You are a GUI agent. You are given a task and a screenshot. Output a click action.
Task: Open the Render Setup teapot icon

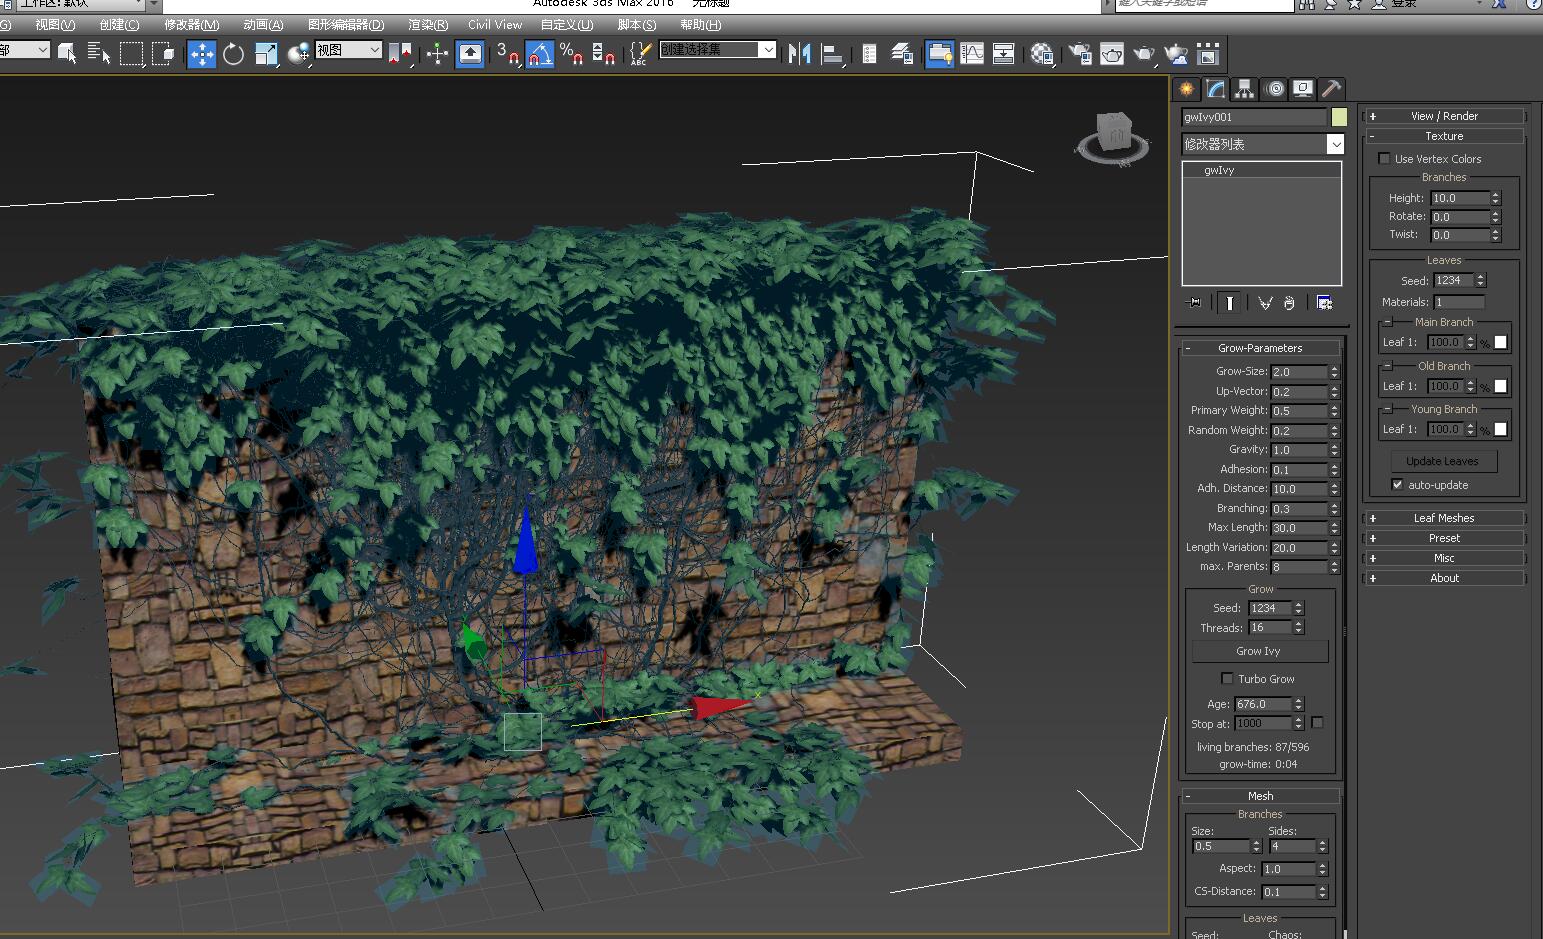(x=1080, y=54)
